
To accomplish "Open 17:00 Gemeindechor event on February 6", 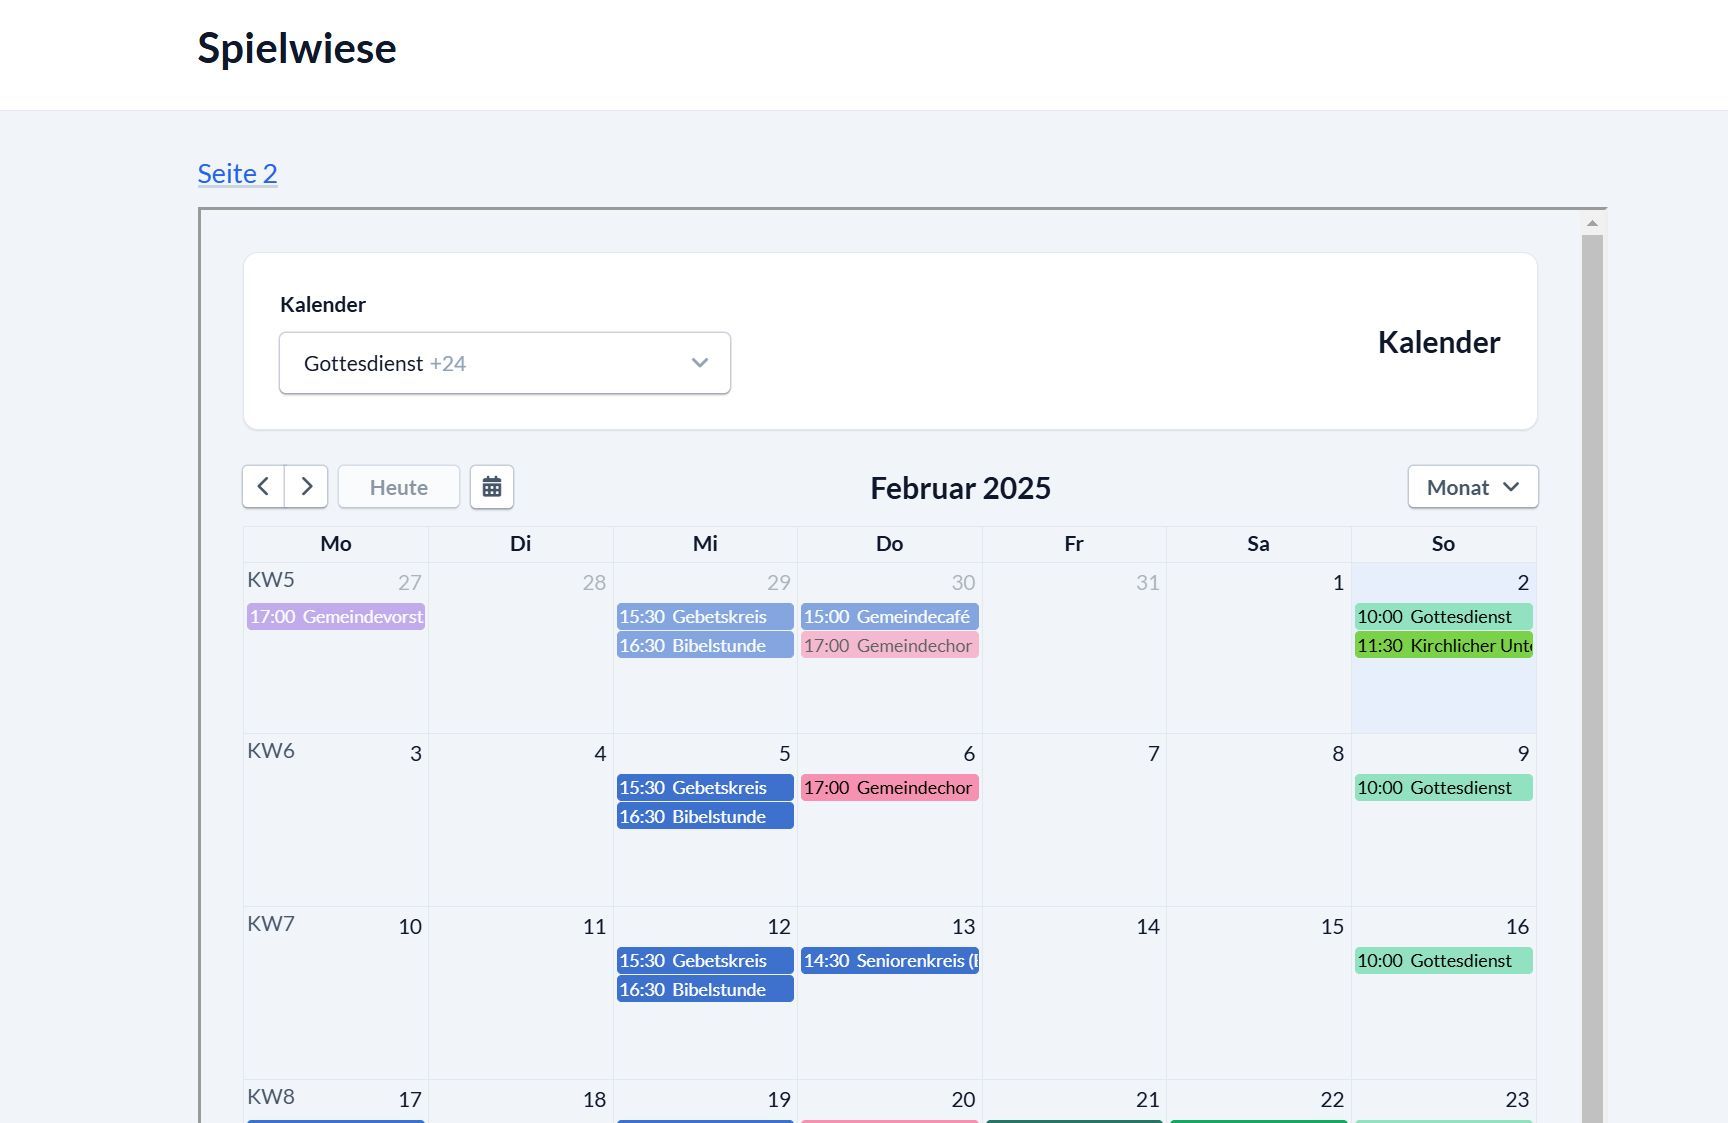I will (890, 788).
